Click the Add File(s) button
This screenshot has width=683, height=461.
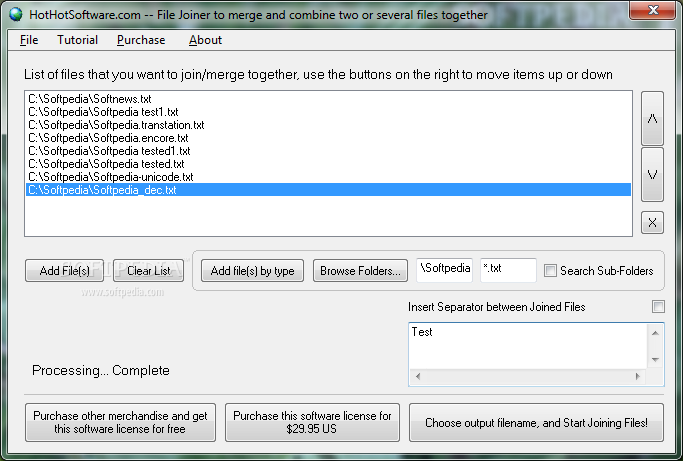(64, 271)
